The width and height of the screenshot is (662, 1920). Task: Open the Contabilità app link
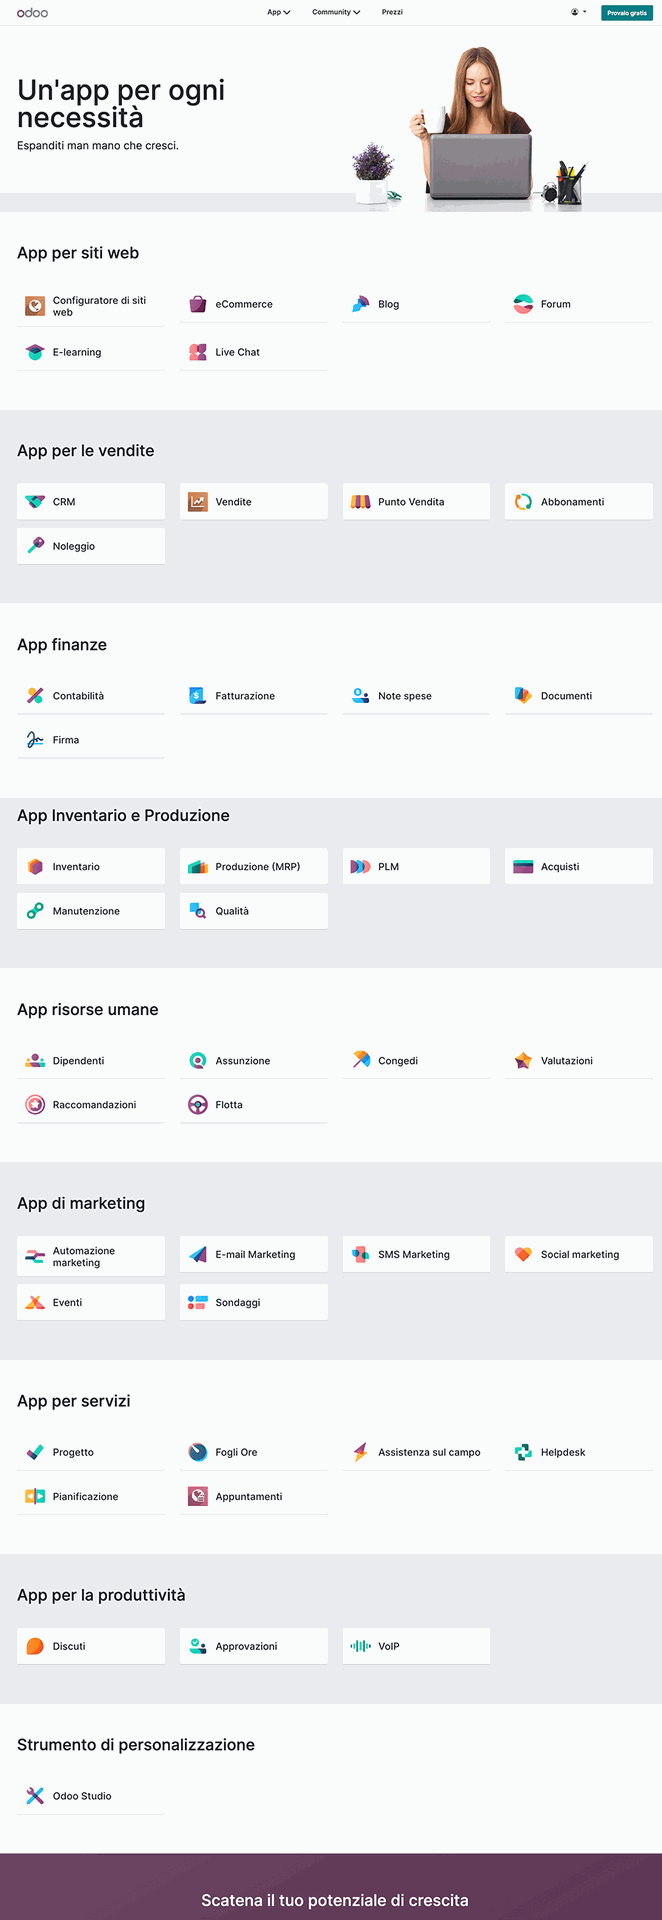(78, 696)
